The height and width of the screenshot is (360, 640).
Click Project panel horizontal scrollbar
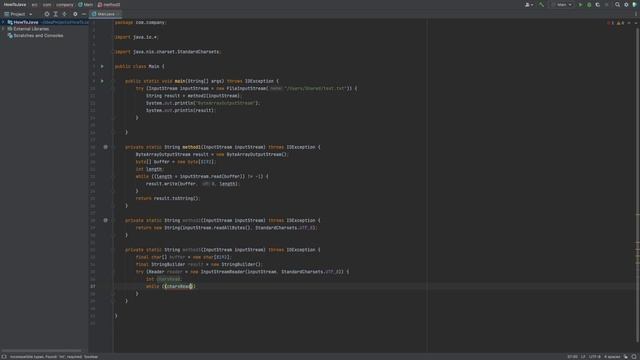tap(41, 350)
